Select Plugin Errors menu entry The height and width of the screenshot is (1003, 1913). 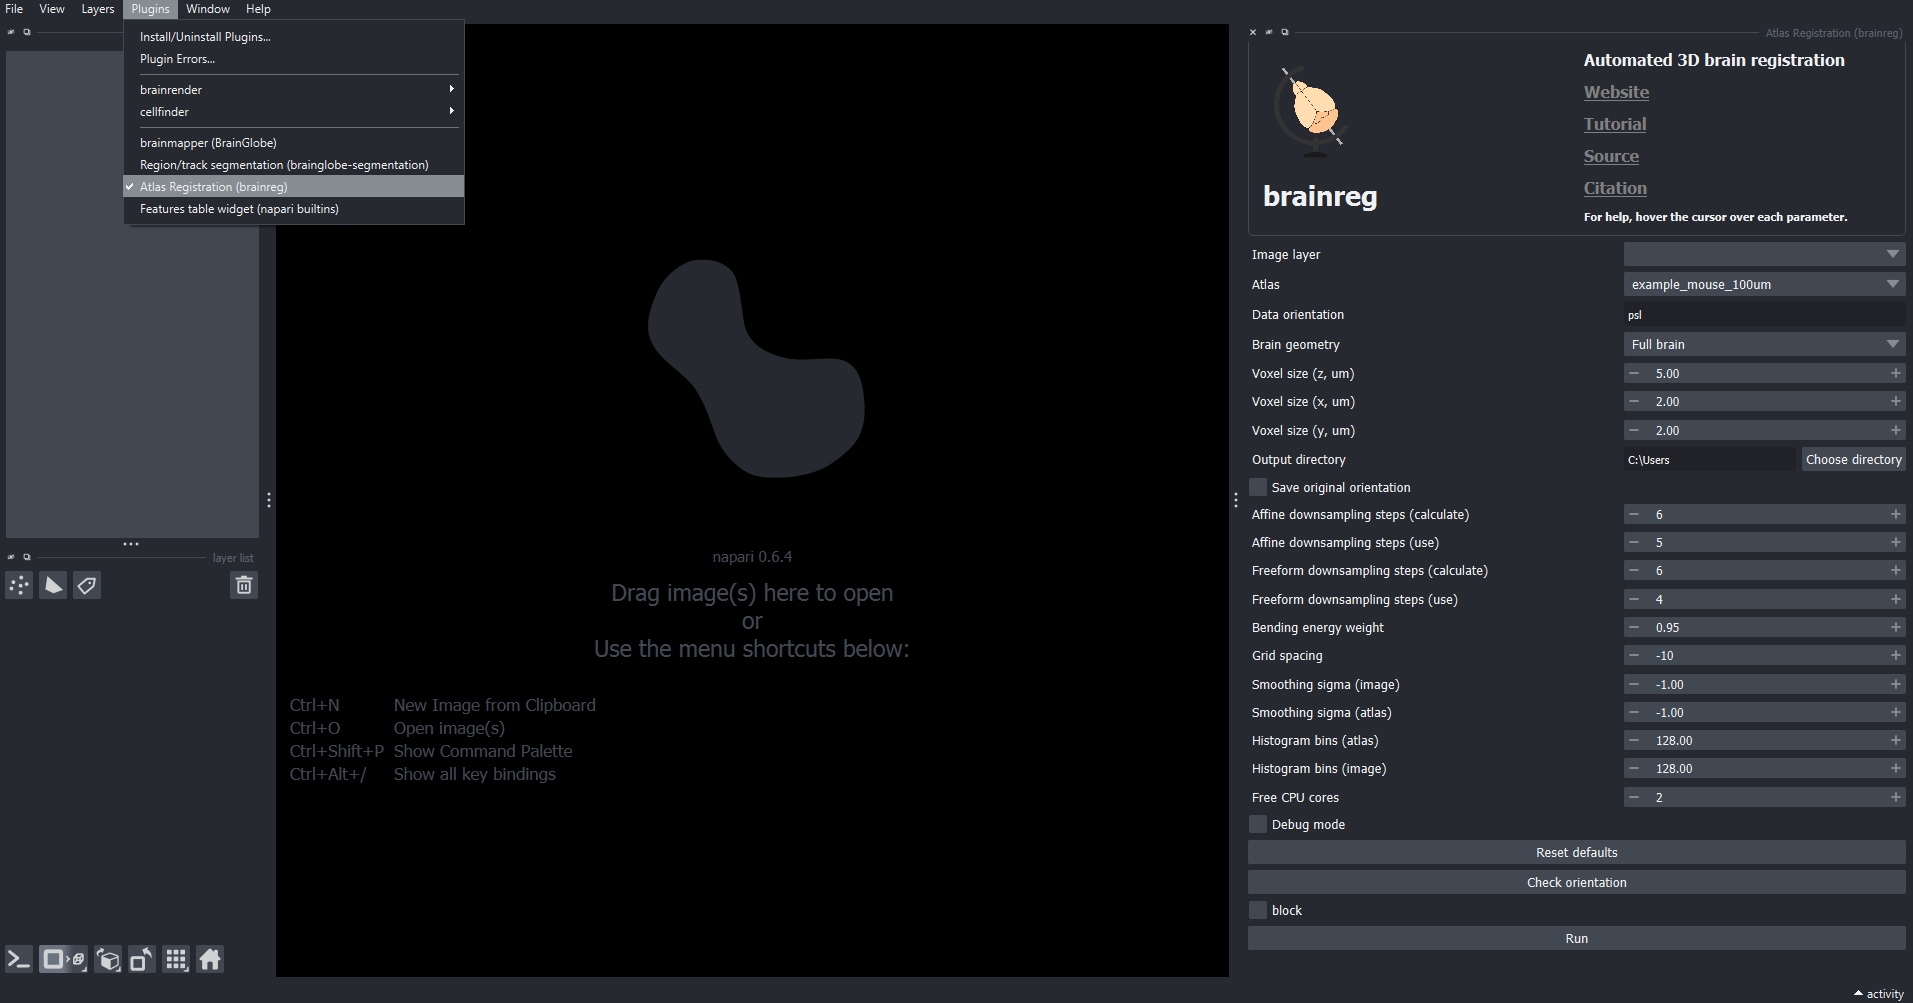pyautogui.click(x=294, y=59)
